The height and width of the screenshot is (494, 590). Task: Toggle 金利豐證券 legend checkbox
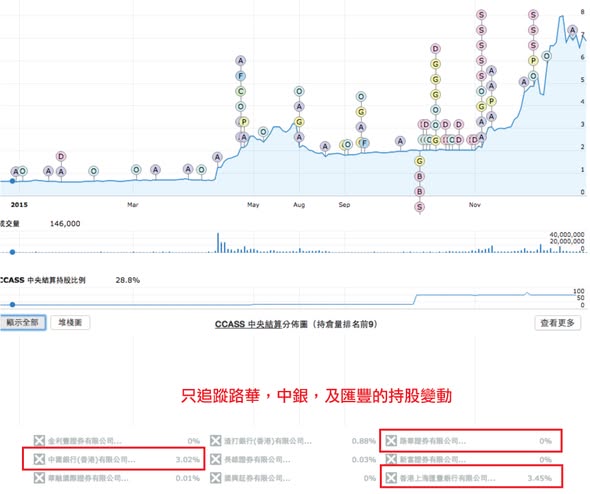click(39, 441)
